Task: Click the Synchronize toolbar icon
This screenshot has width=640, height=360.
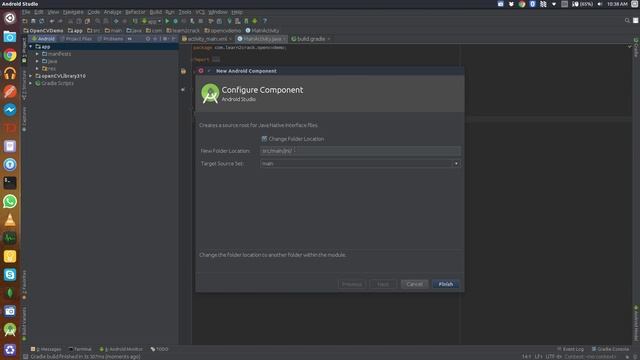Action: point(42,21)
